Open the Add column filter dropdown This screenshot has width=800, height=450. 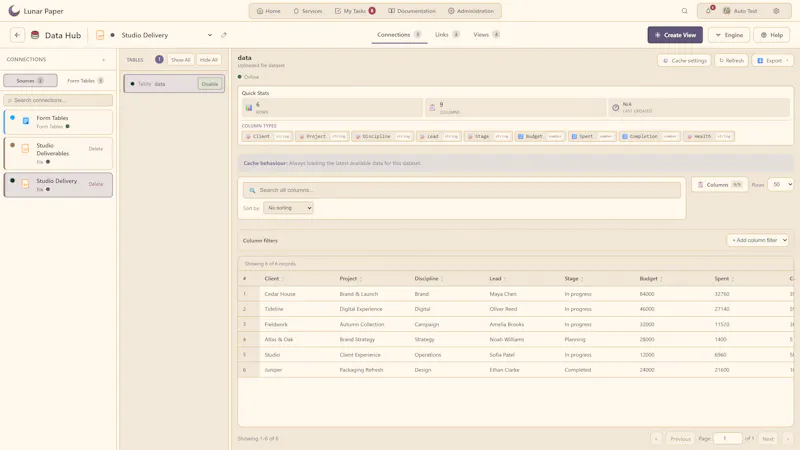tap(758, 240)
